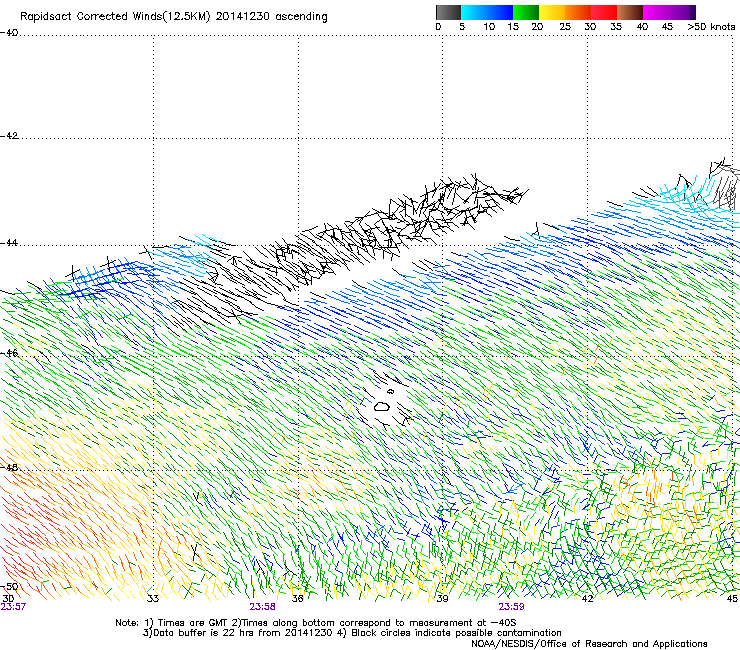
Task: Click the '-40' latitude axis label
Action: pyautogui.click(x=9, y=33)
